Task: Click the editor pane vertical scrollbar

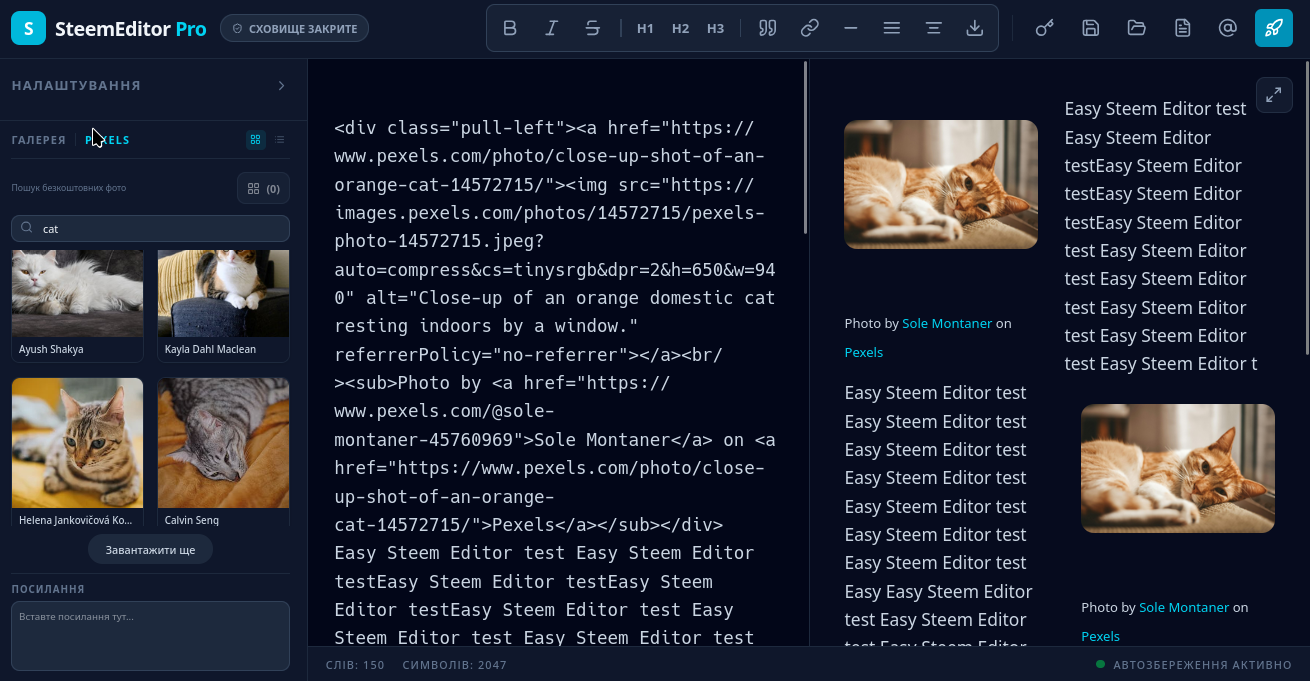Action: coord(805,148)
